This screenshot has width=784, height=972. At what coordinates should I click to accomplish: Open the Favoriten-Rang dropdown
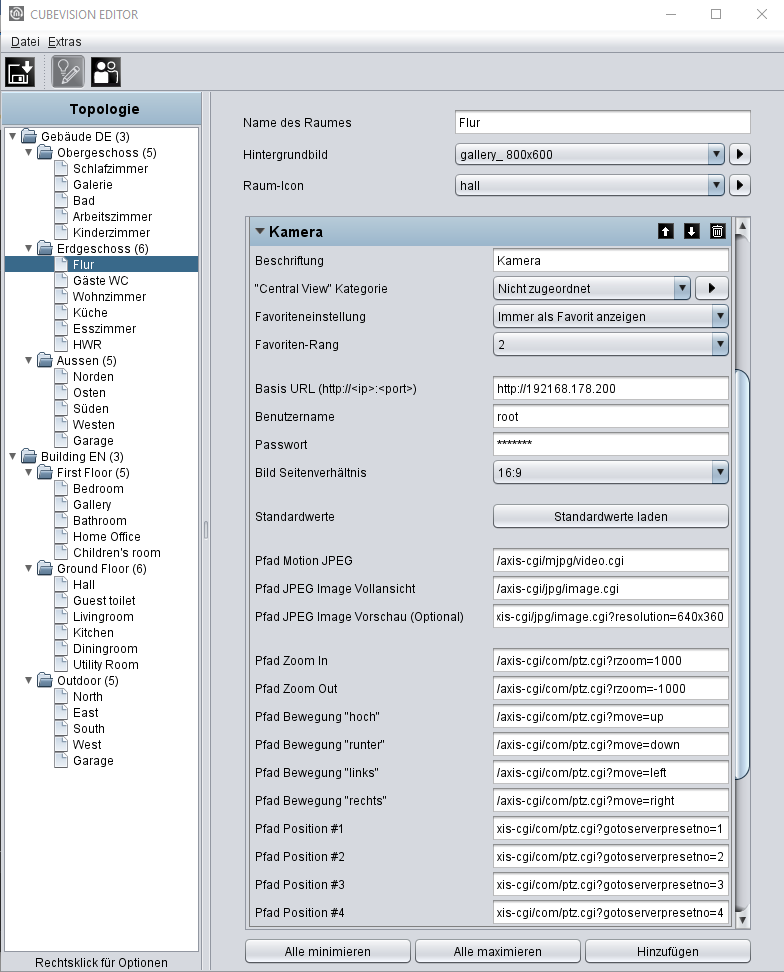click(x=610, y=345)
